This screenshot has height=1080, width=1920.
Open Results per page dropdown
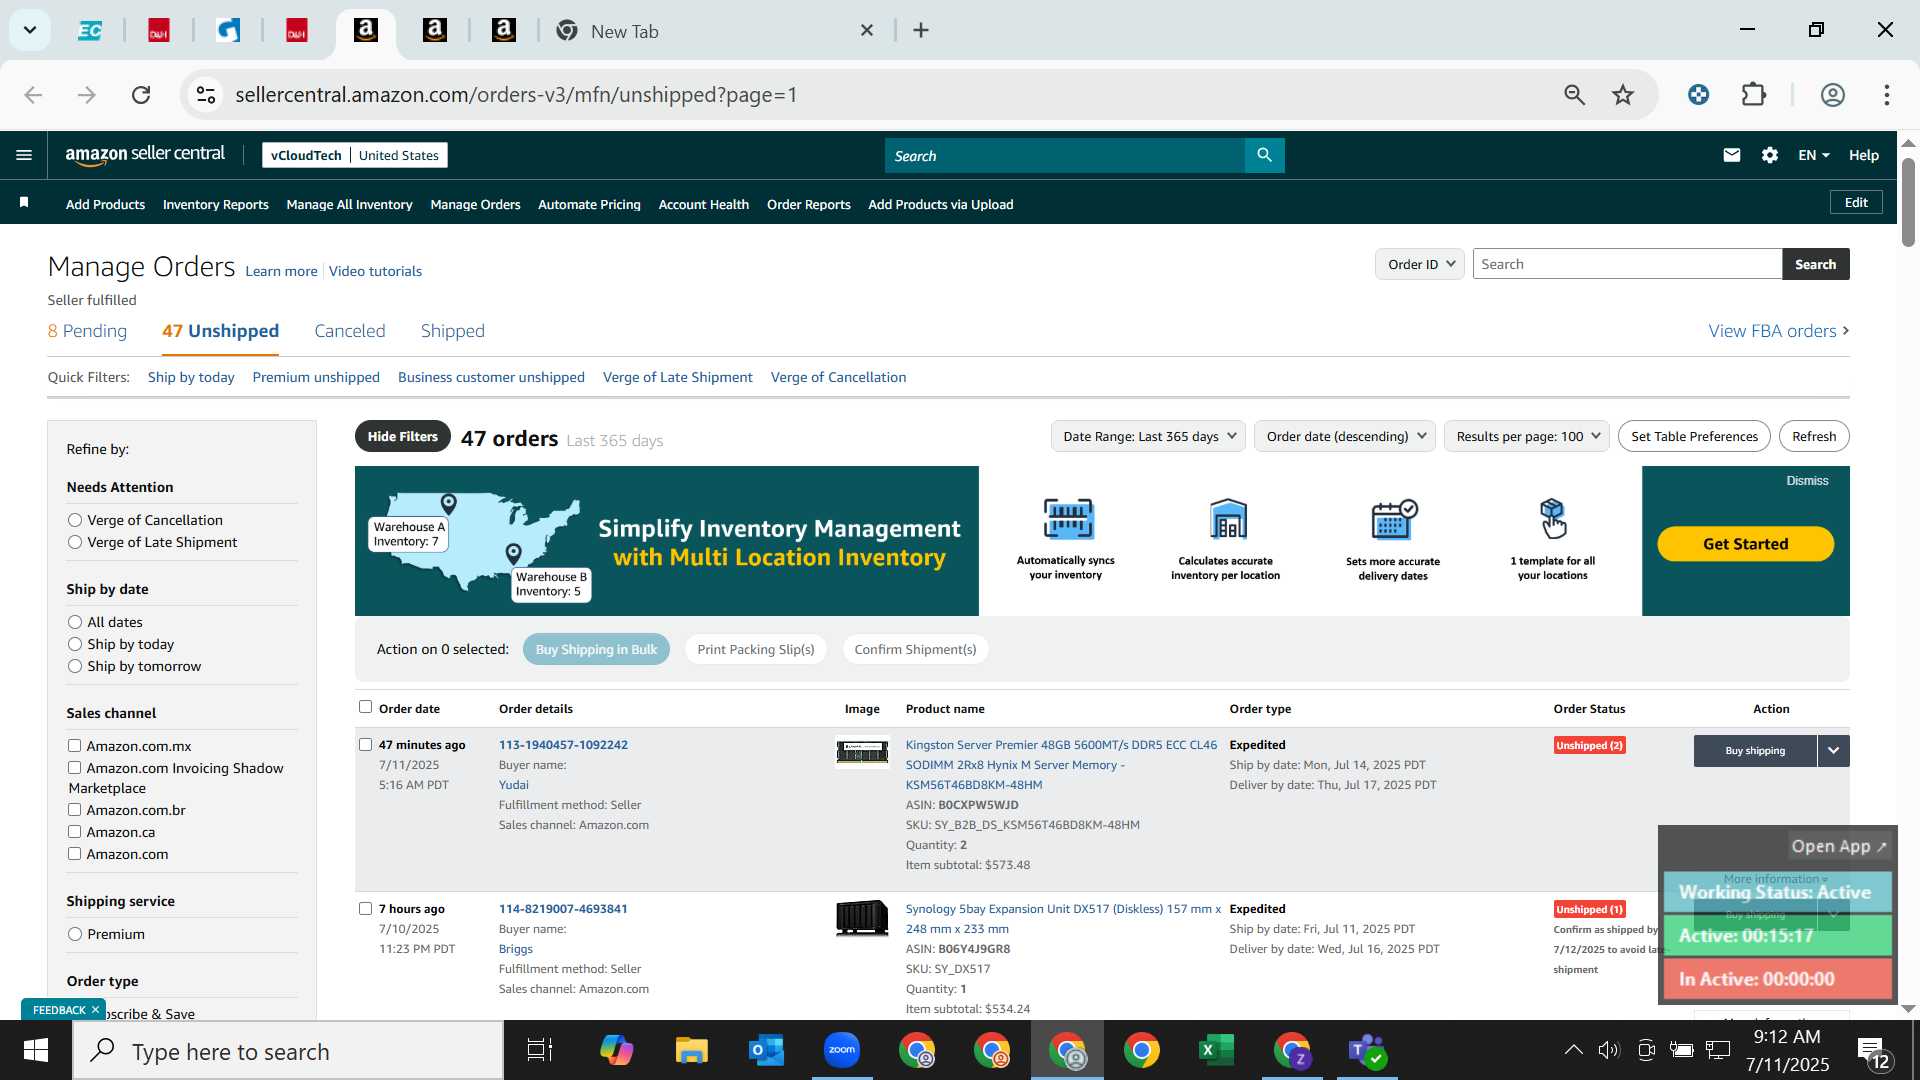1526,436
